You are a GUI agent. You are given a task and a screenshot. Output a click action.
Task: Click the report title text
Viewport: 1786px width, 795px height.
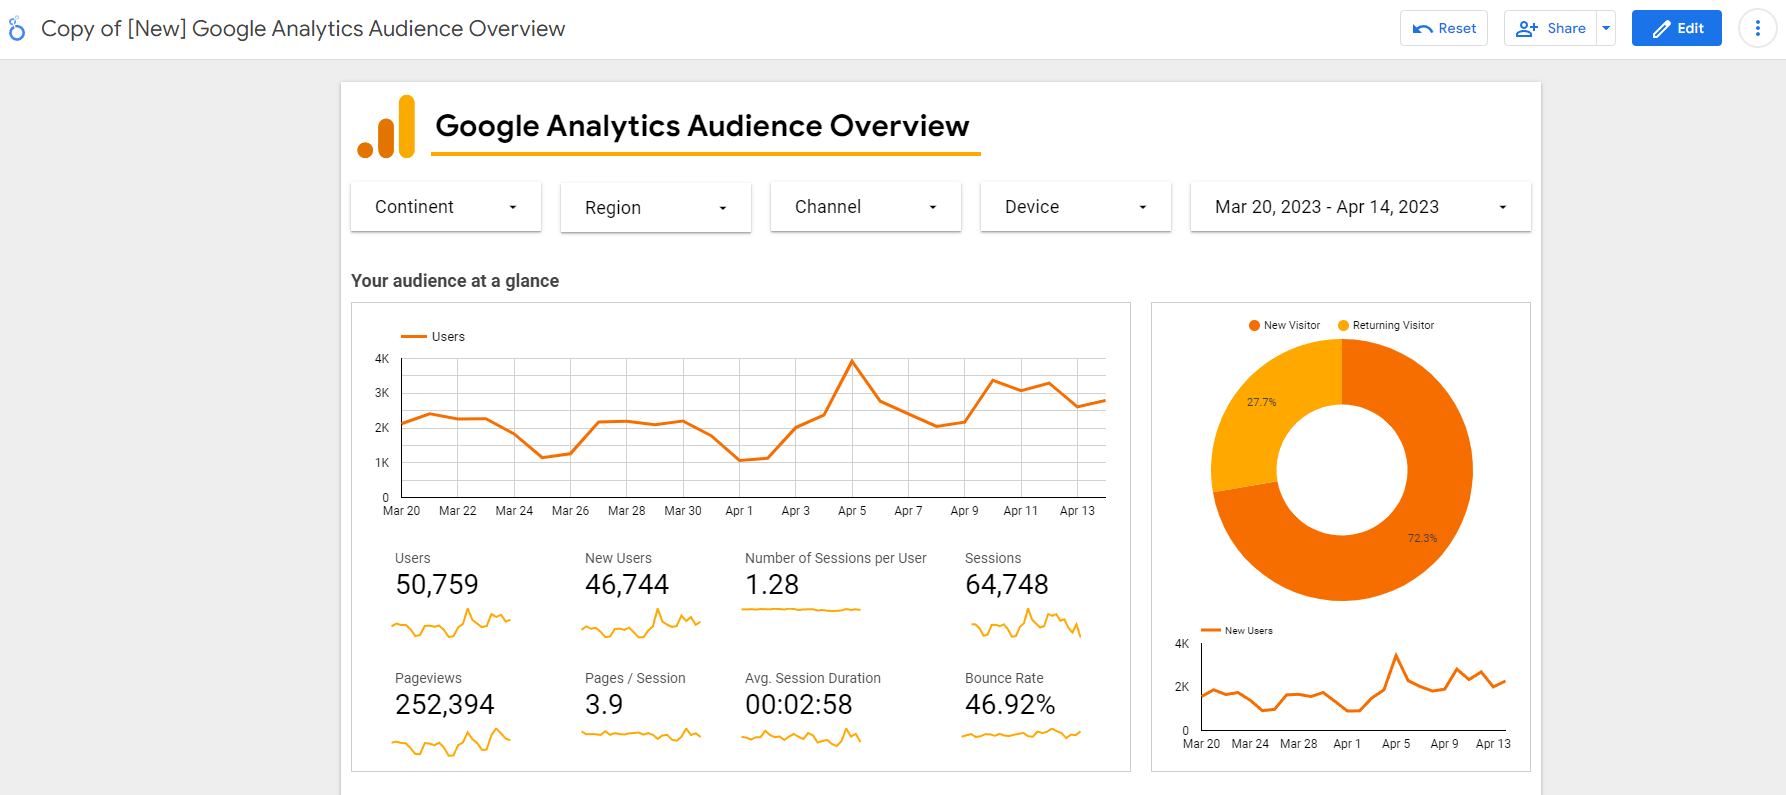(702, 126)
